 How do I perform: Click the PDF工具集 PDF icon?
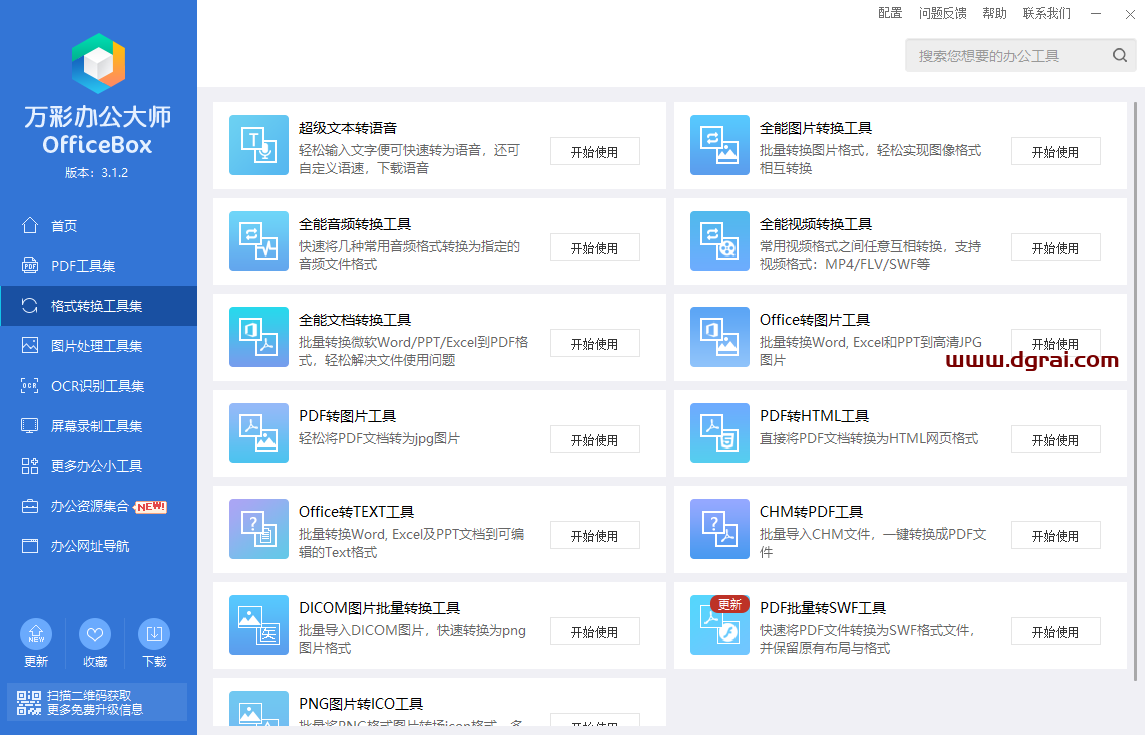(30, 266)
